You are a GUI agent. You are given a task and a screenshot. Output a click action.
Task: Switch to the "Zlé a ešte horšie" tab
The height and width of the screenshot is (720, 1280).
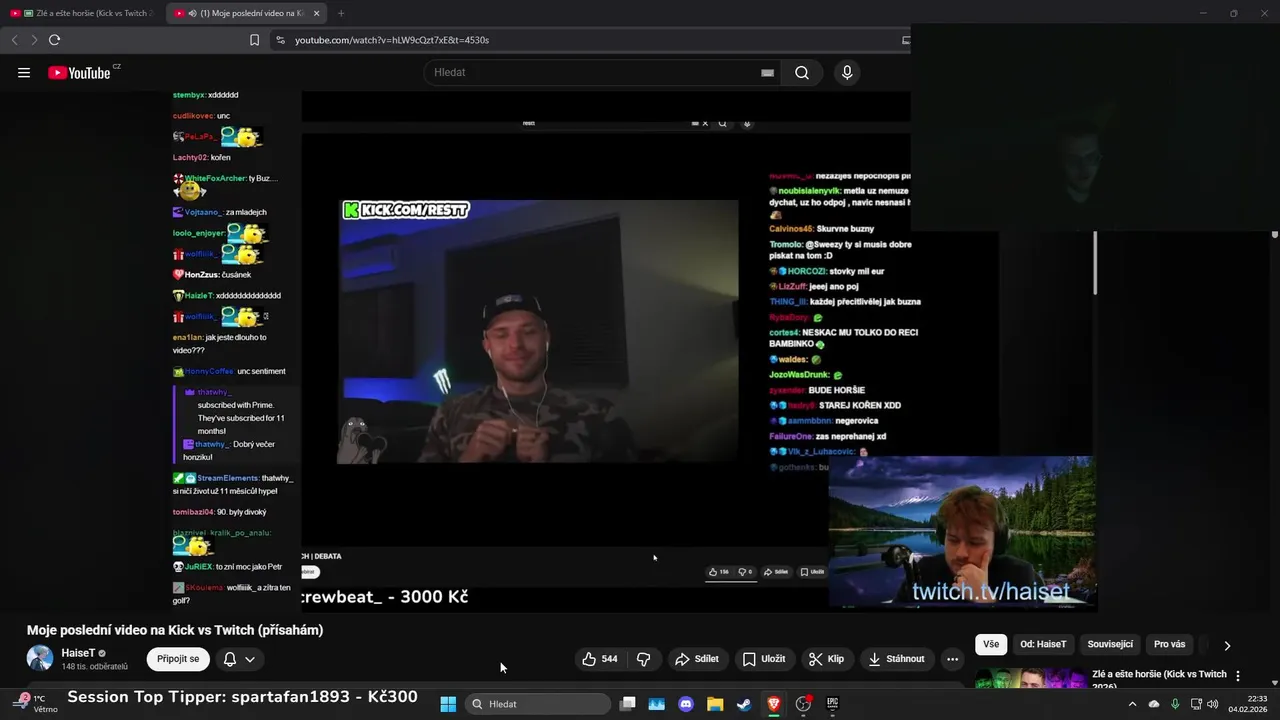coord(81,13)
